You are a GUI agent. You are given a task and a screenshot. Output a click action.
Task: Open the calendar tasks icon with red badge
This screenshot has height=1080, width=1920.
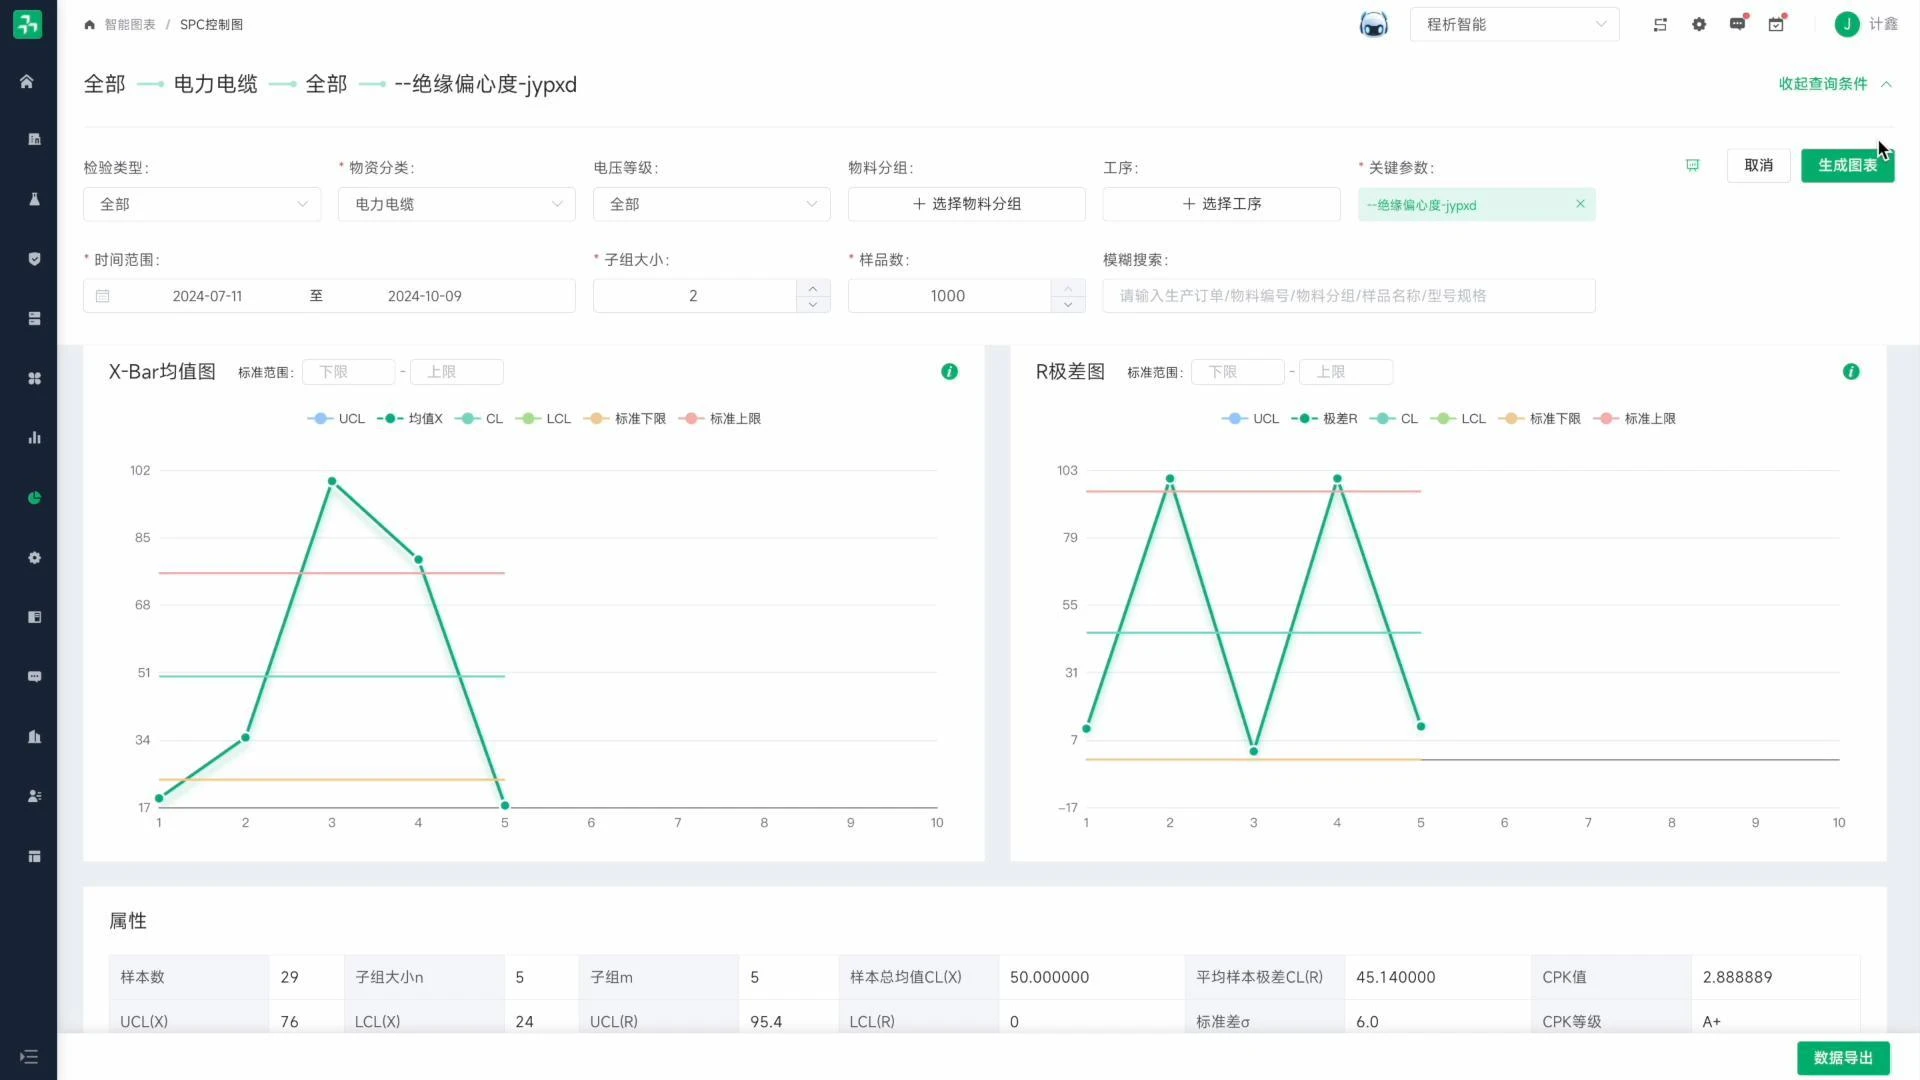[x=1777, y=24]
